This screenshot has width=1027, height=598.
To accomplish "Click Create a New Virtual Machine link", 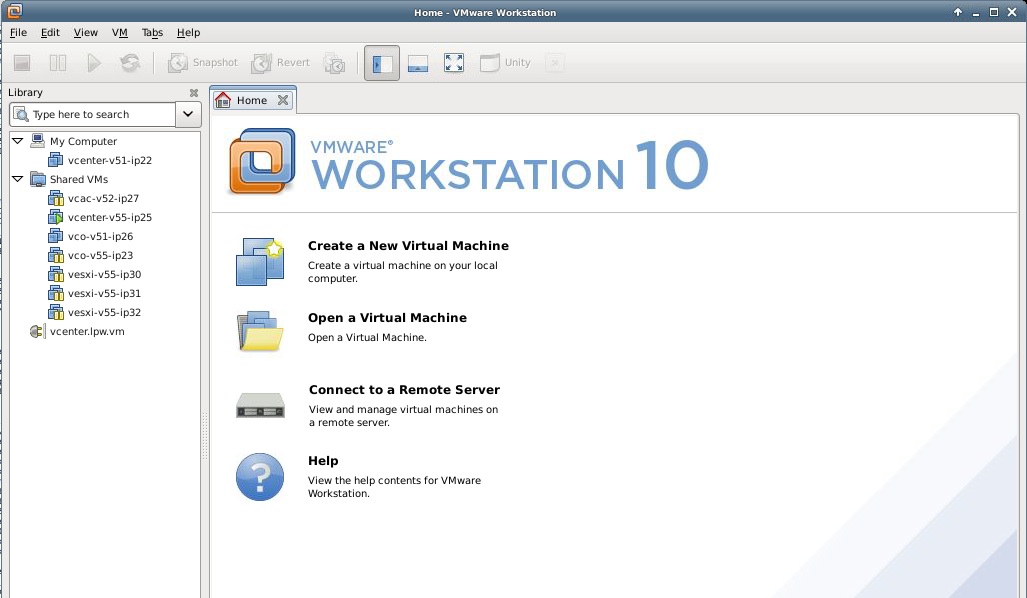I will tap(408, 246).
